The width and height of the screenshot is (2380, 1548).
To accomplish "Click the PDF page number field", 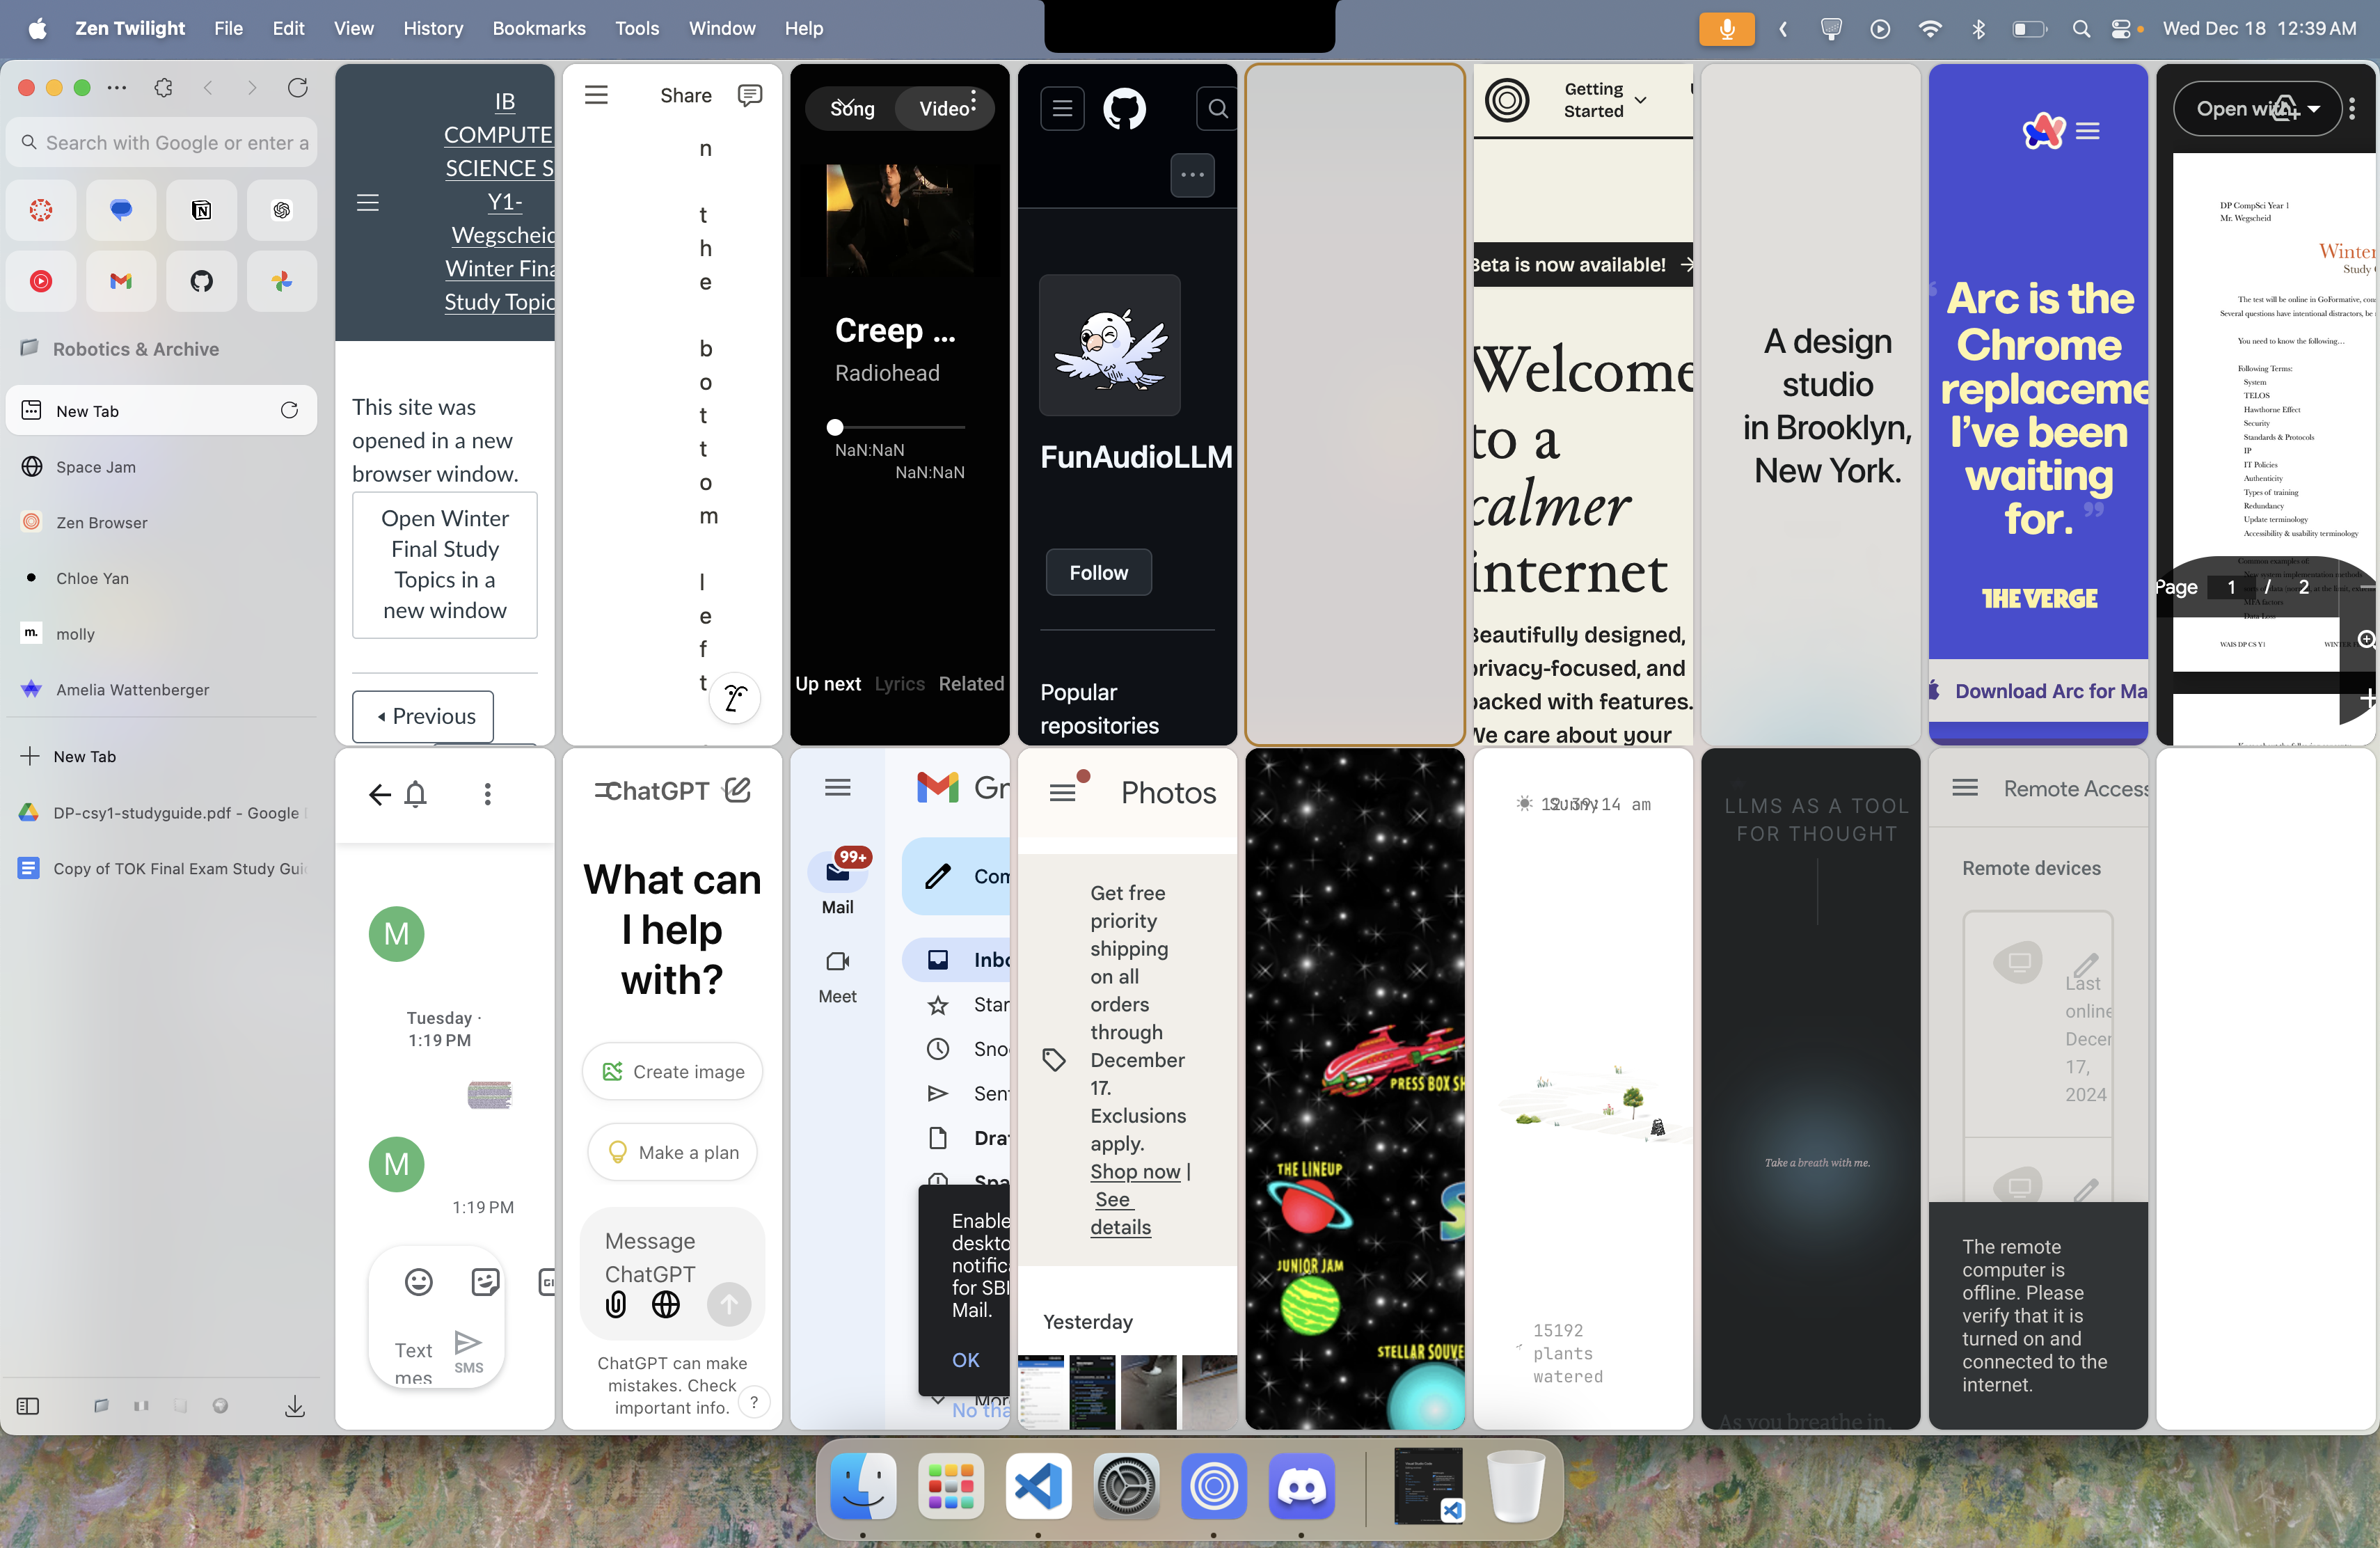I will 2231,587.
